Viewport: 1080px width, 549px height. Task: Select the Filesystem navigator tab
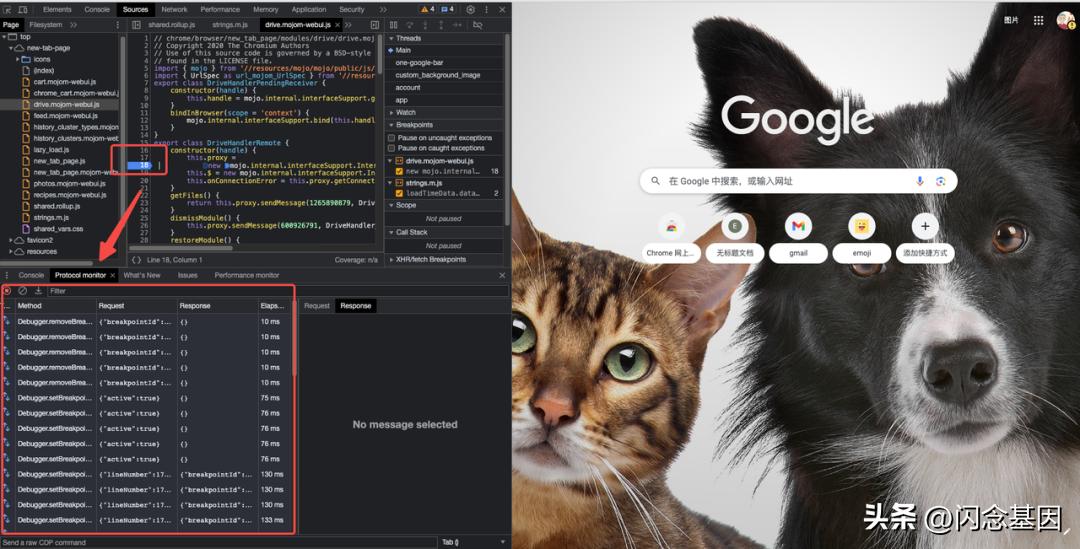(45, 25)
